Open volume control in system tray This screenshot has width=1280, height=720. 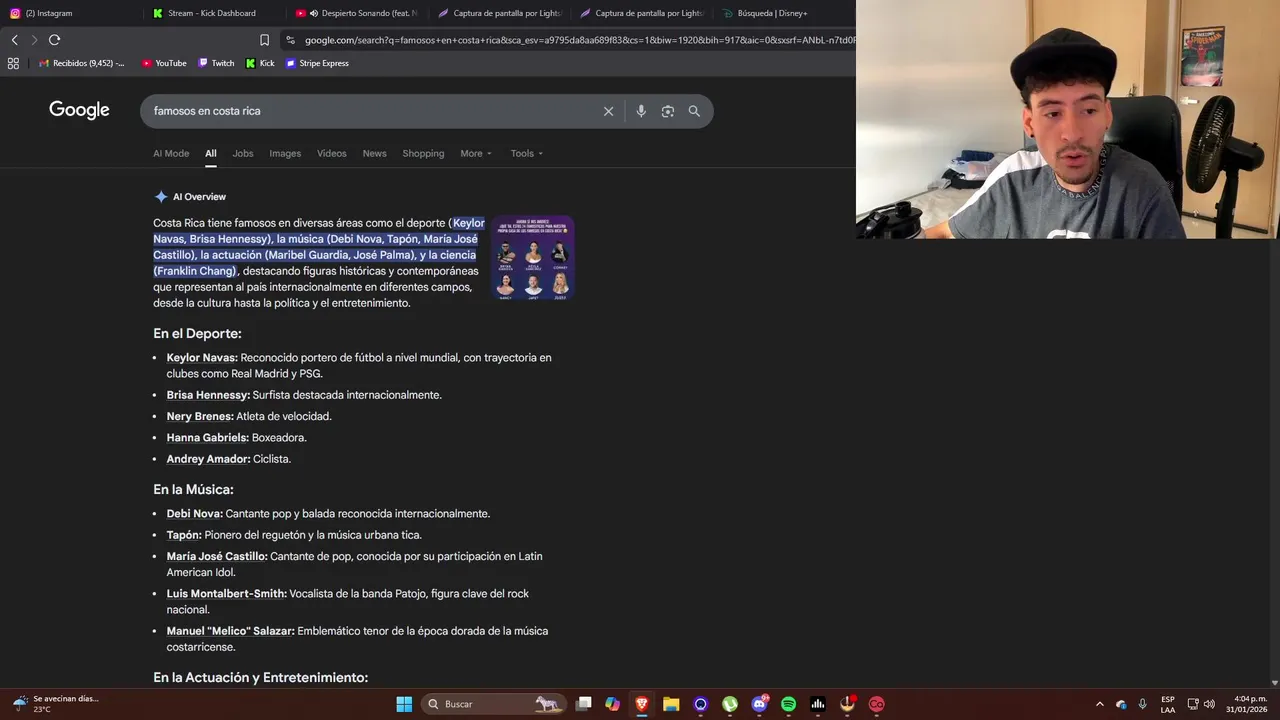[1209, 704]
